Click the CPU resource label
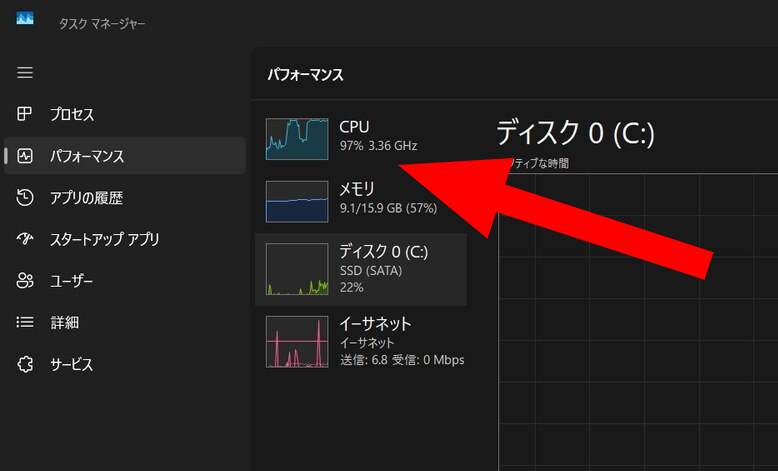778x471 pixels. [x=354, y=127]
